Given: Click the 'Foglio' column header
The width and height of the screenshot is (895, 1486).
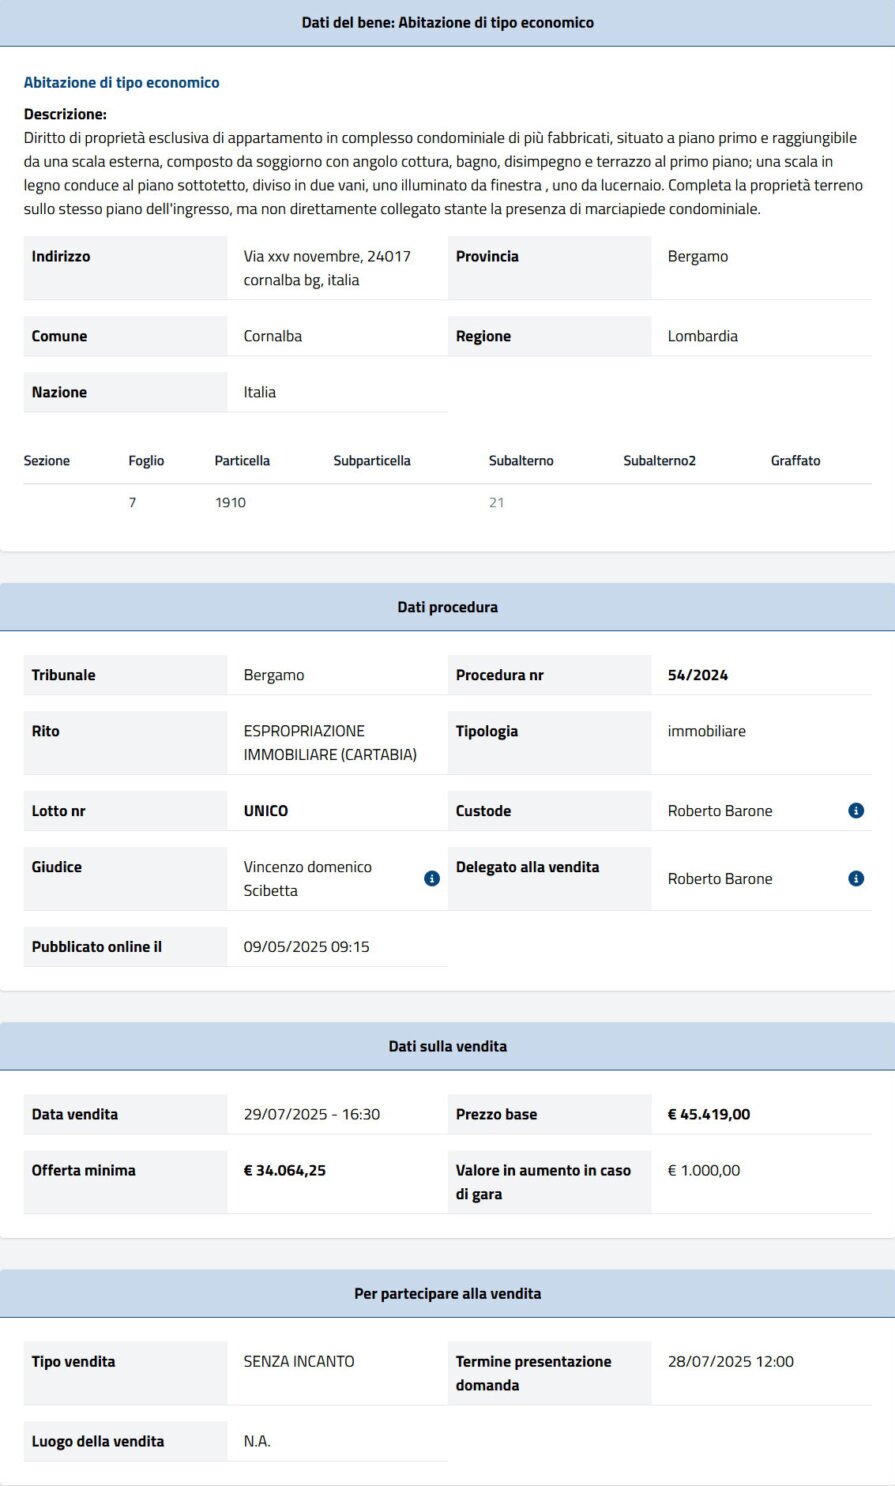Looking at the screenshot, I should pyautogui.click(x=146, y=461).
